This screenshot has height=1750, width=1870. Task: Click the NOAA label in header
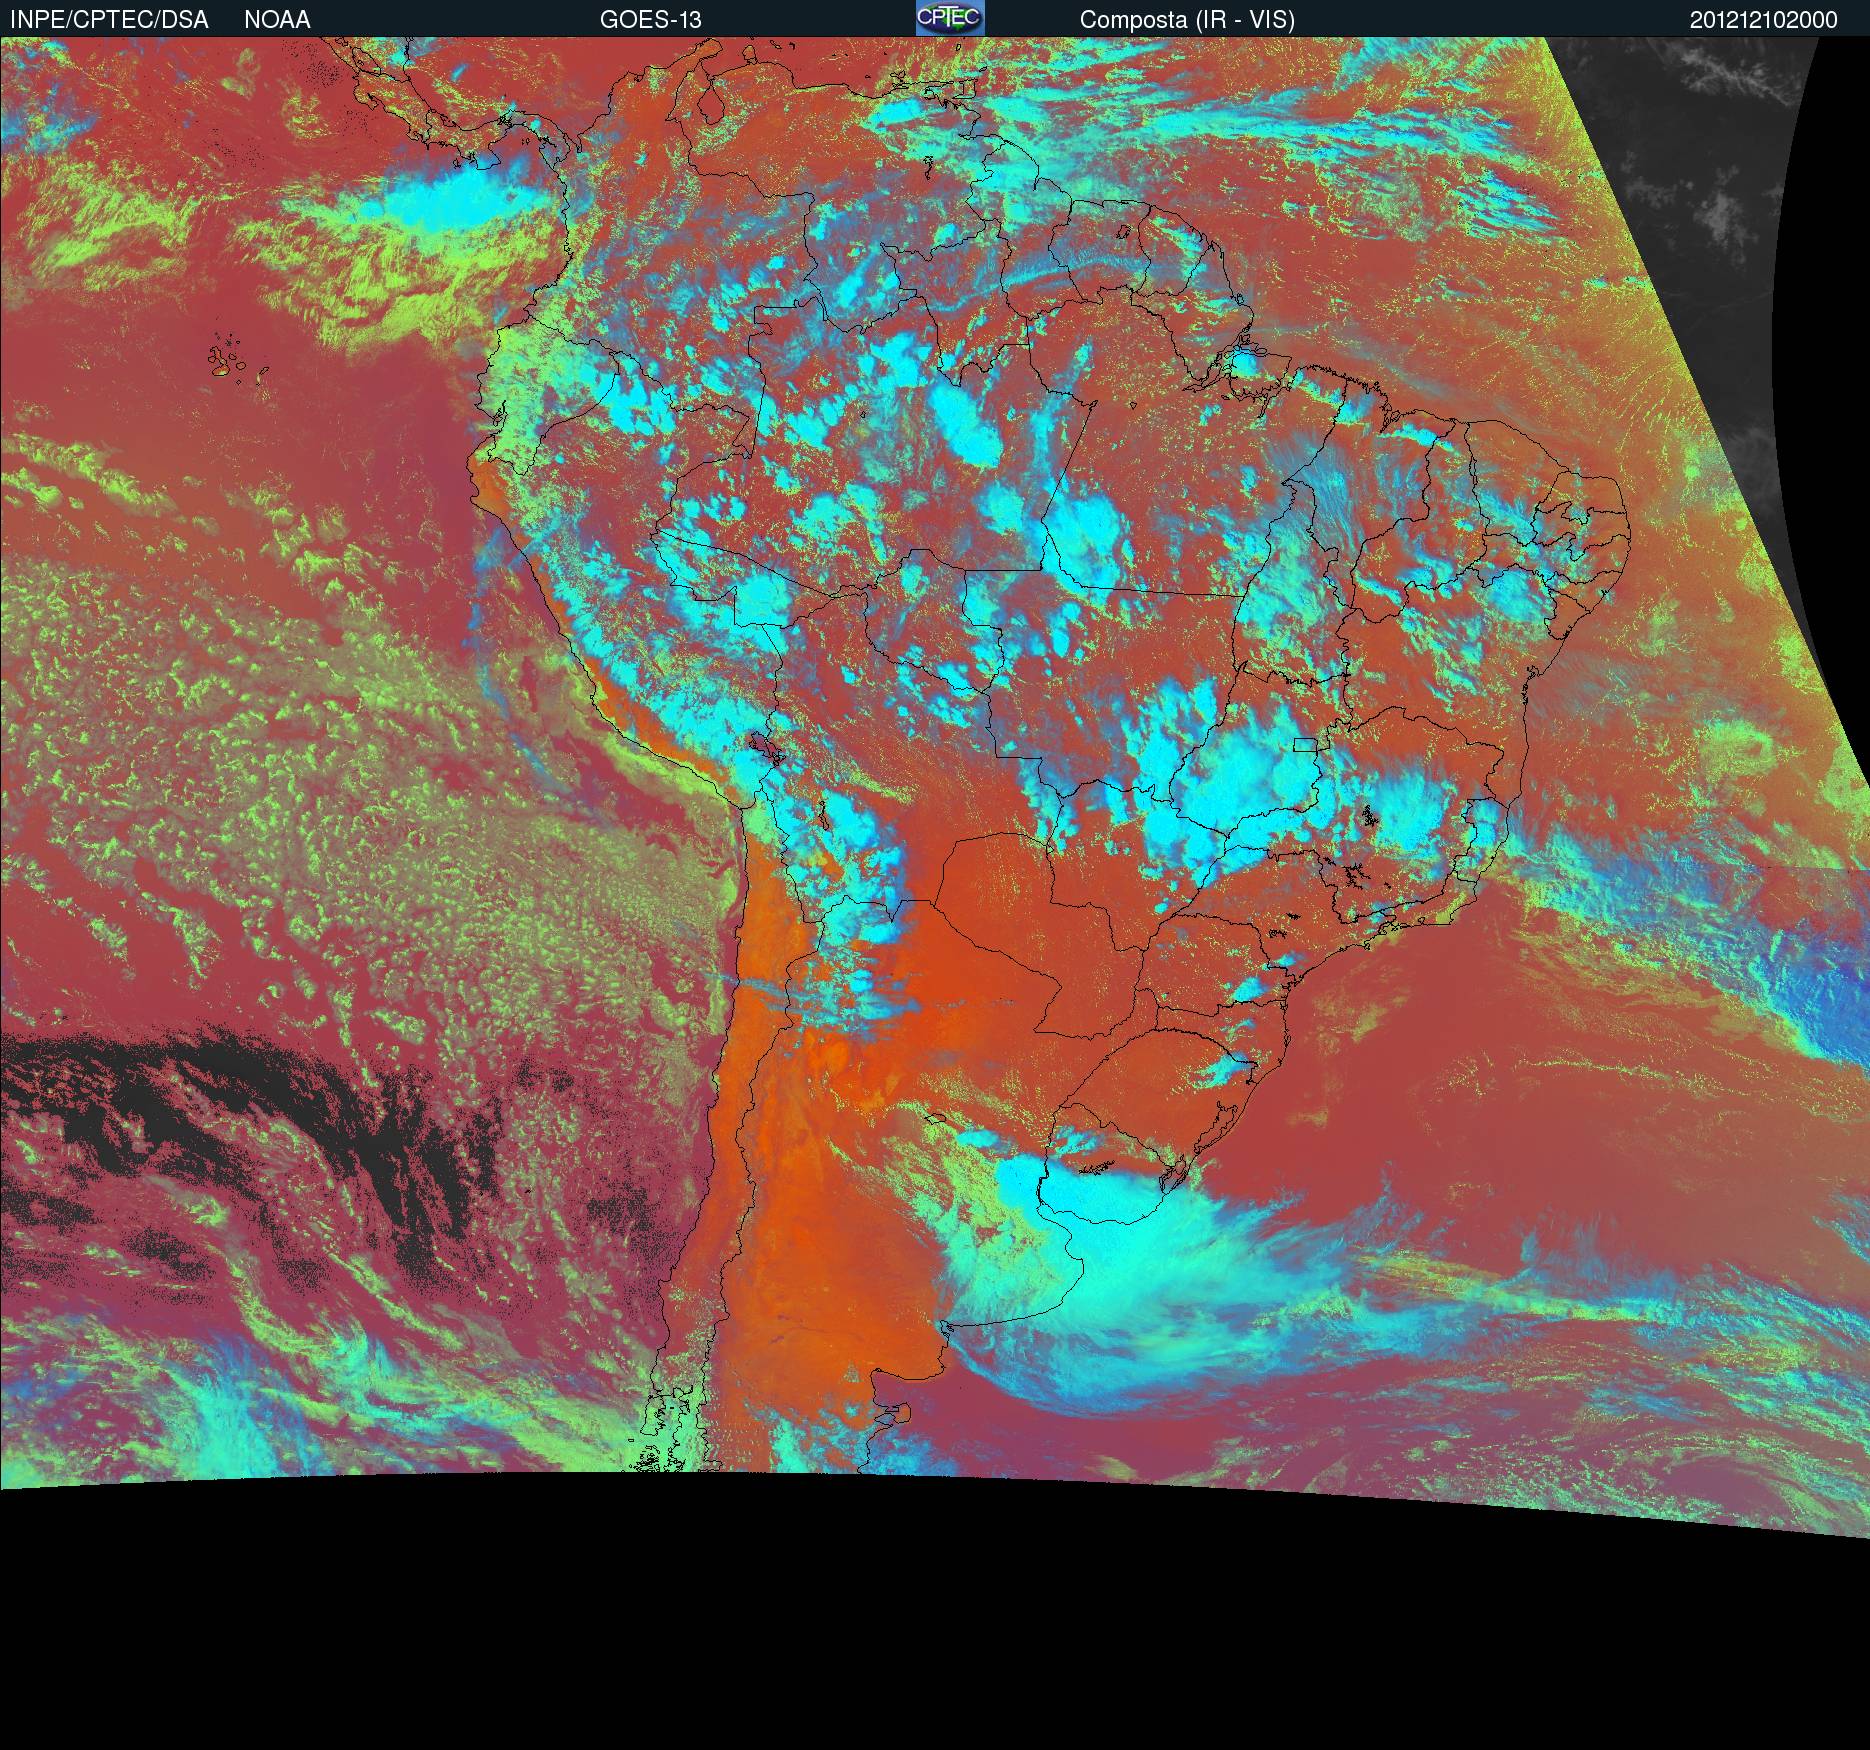[x=277, y=20]
